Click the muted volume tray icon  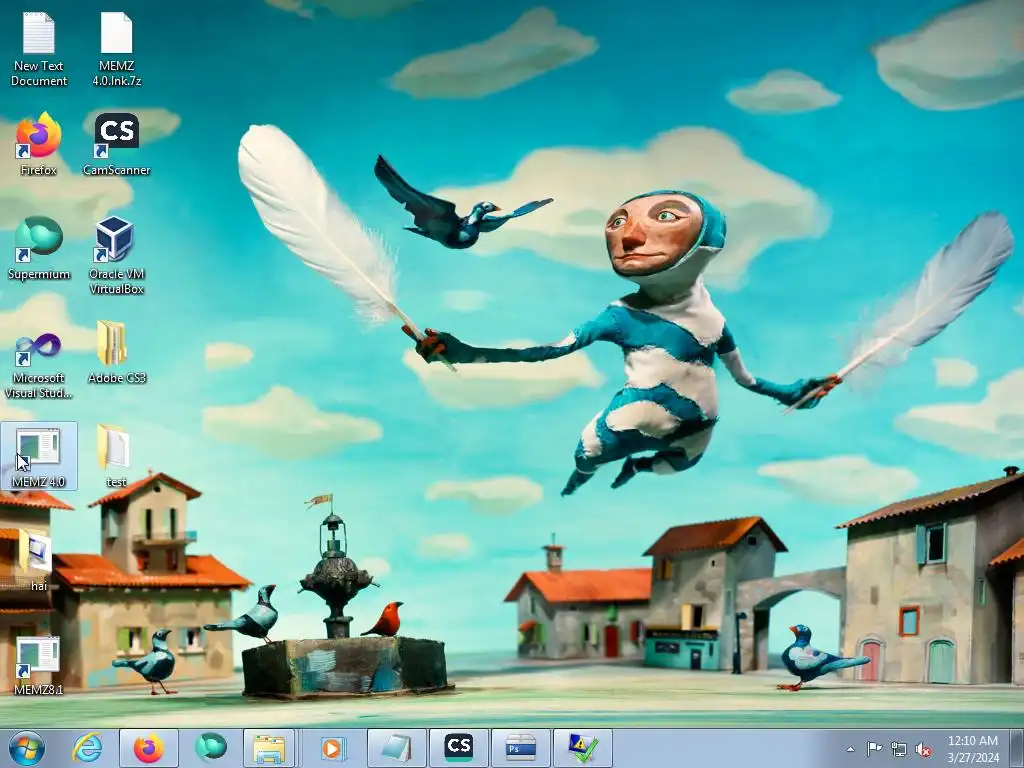923,749
